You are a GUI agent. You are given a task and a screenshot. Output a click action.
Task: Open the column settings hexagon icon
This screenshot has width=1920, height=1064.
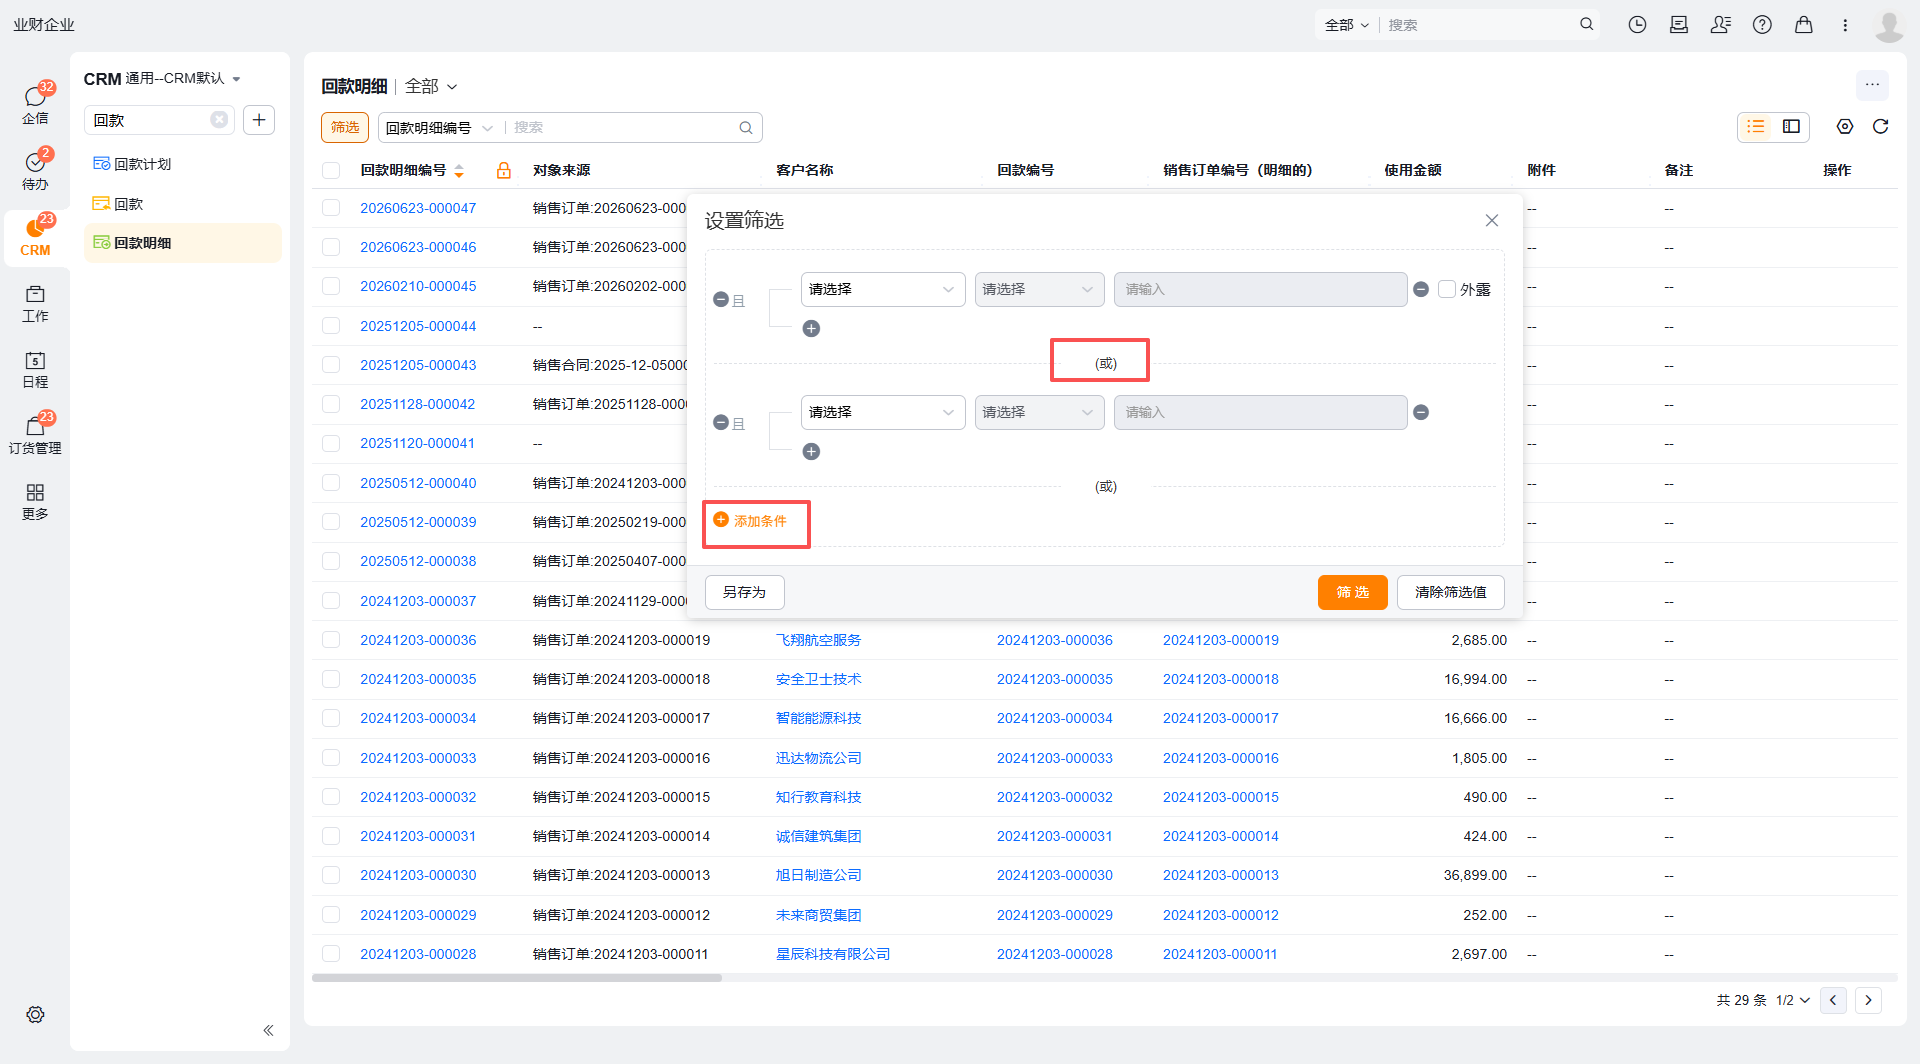point(1845,126)
